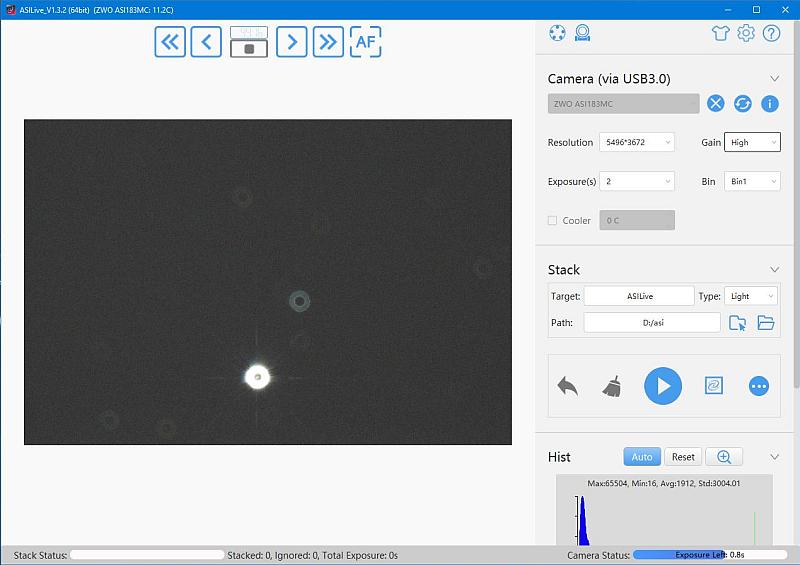This screenshot has width=800, height=565.
Task: Open the ZWO ASI183MC camera dropdown
Action: point(623,104)
